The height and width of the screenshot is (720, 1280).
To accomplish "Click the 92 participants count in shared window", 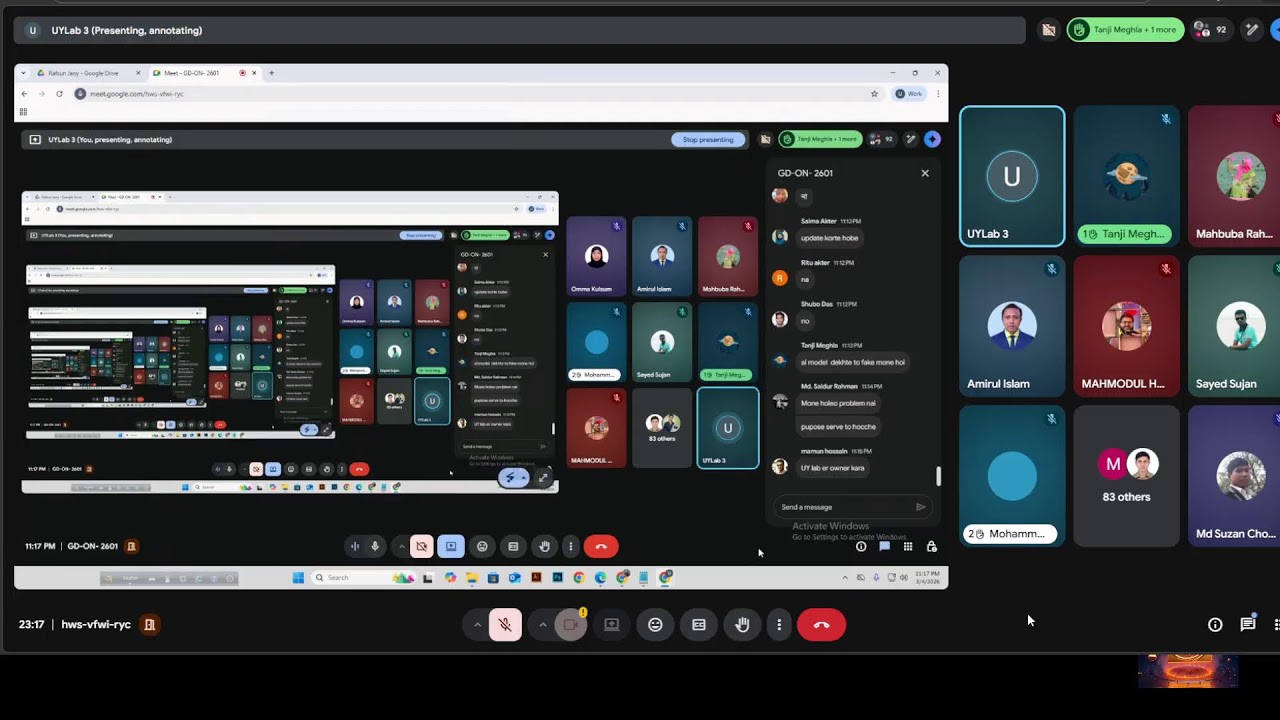I will [x=881, y=140].
